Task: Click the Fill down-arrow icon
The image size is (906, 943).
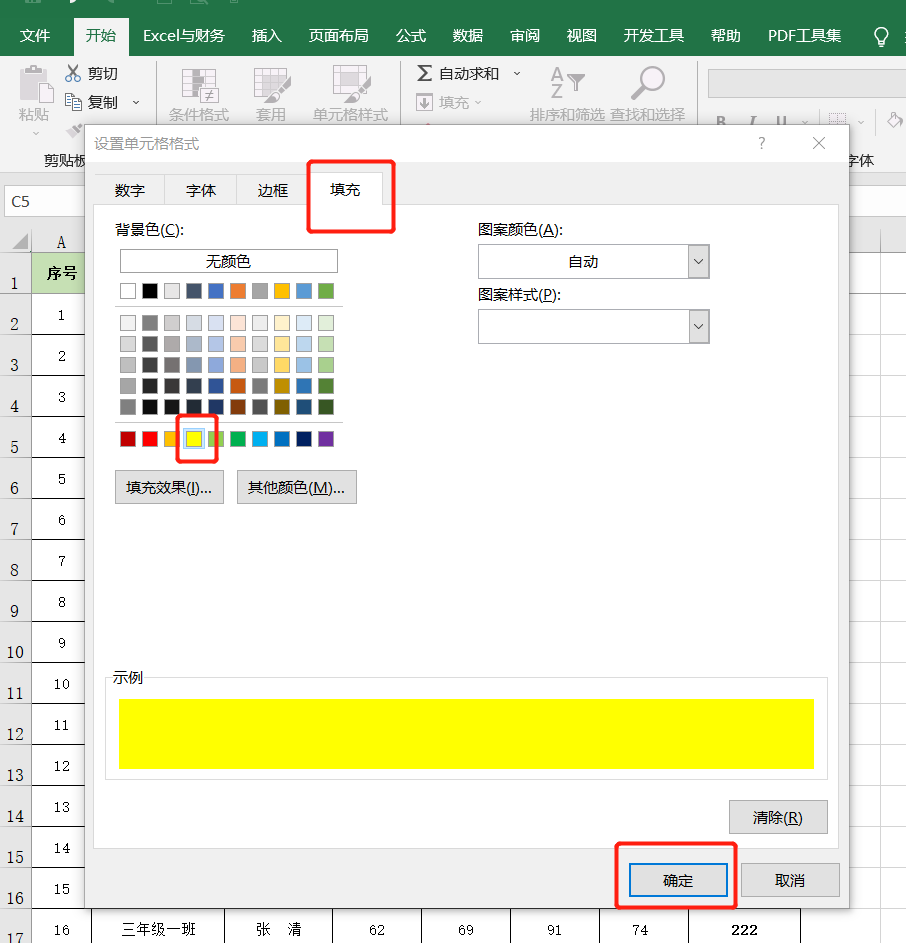Action: pos(424,102)
